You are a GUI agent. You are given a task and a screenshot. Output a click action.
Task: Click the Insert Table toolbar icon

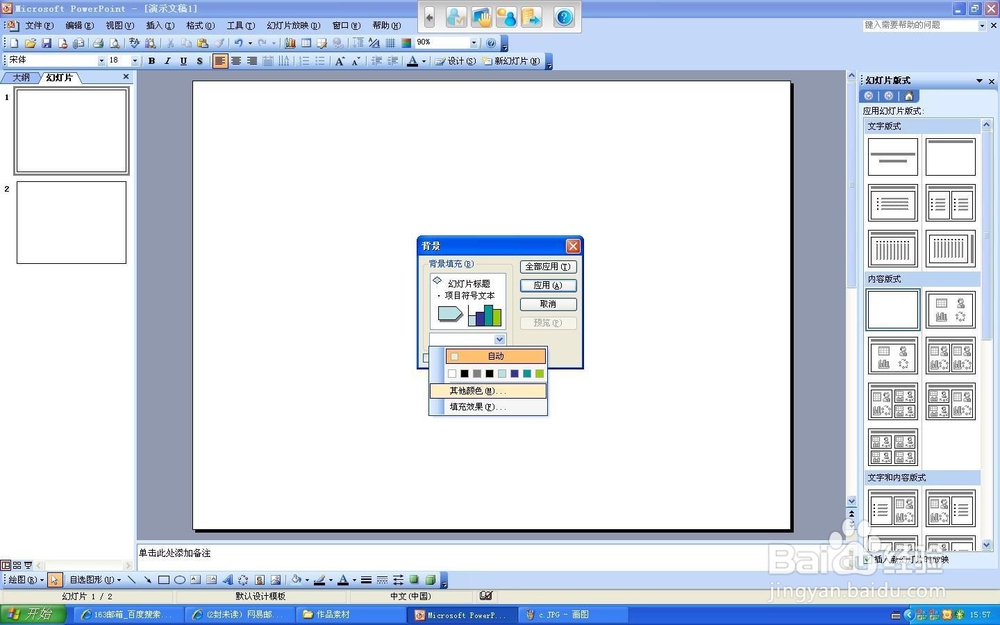click(306, 43)
